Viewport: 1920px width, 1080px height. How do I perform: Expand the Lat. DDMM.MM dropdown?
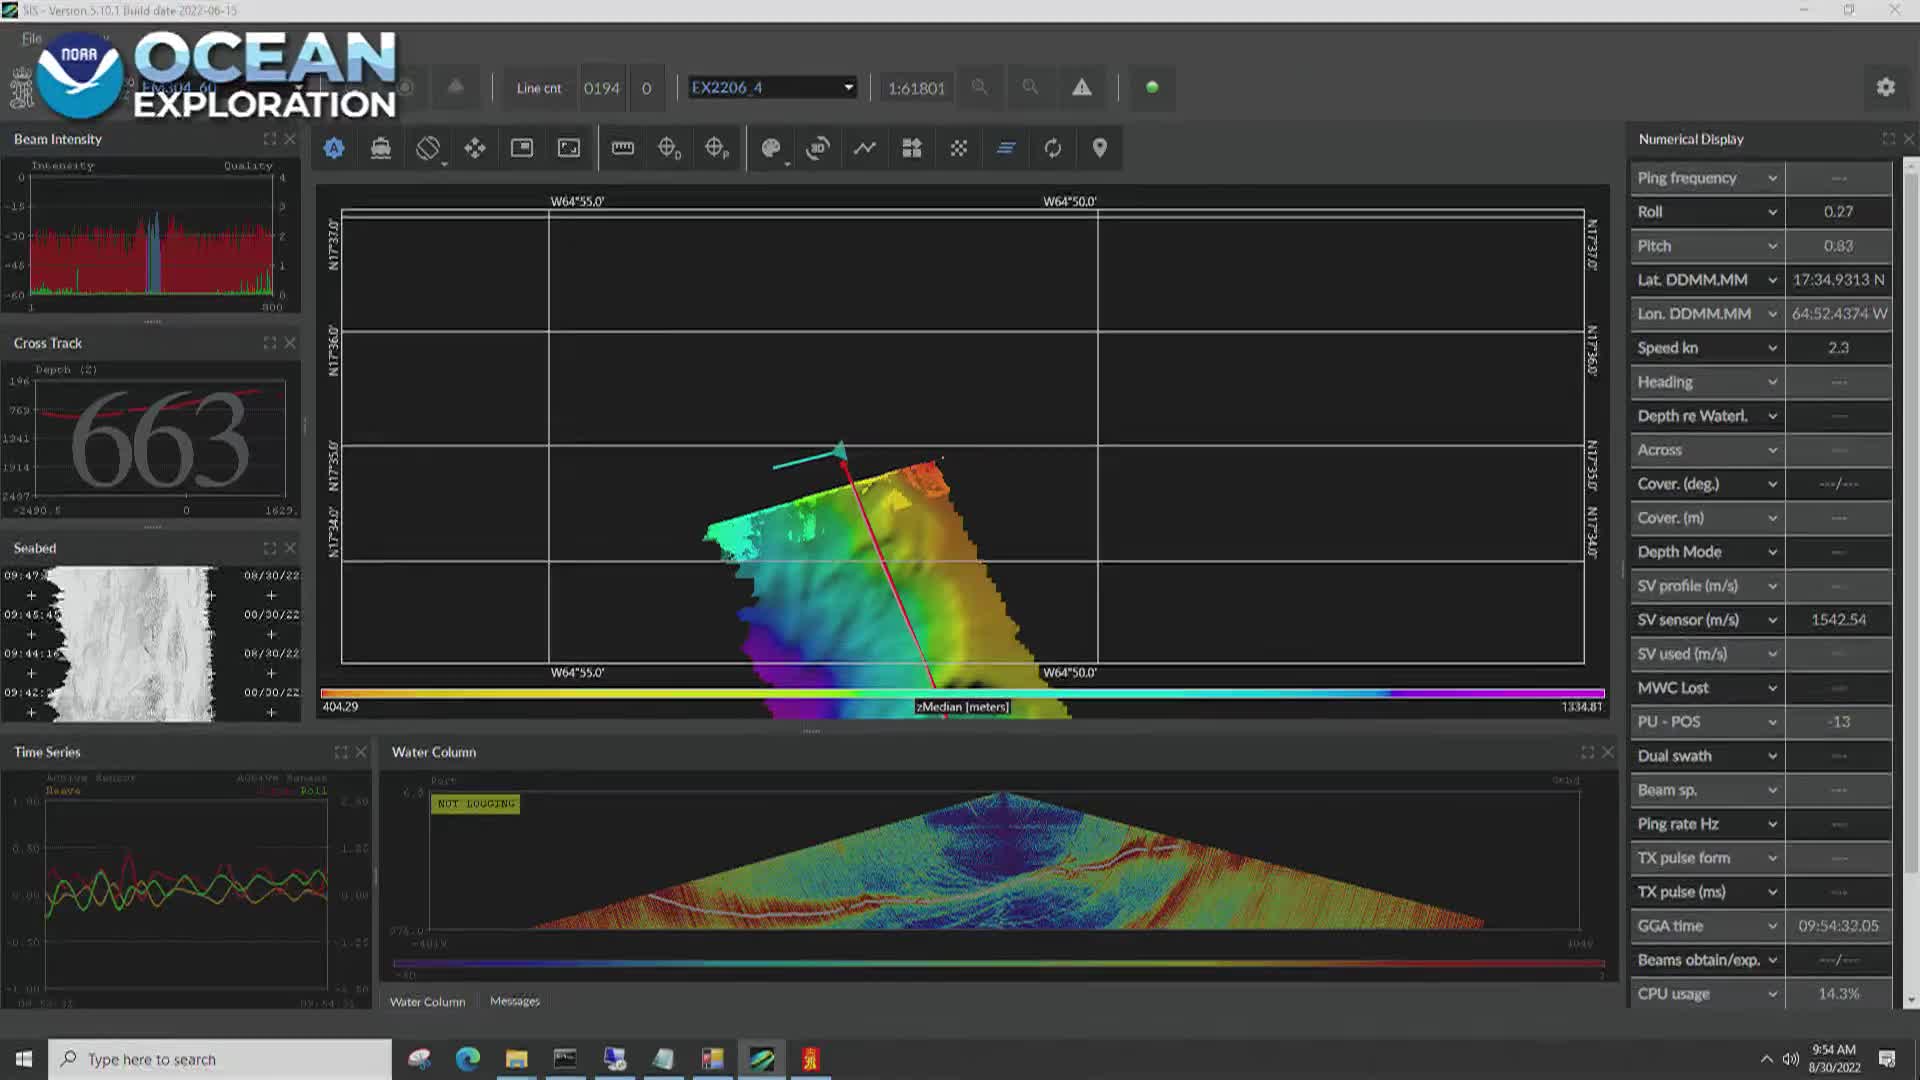click(1772, 280)
